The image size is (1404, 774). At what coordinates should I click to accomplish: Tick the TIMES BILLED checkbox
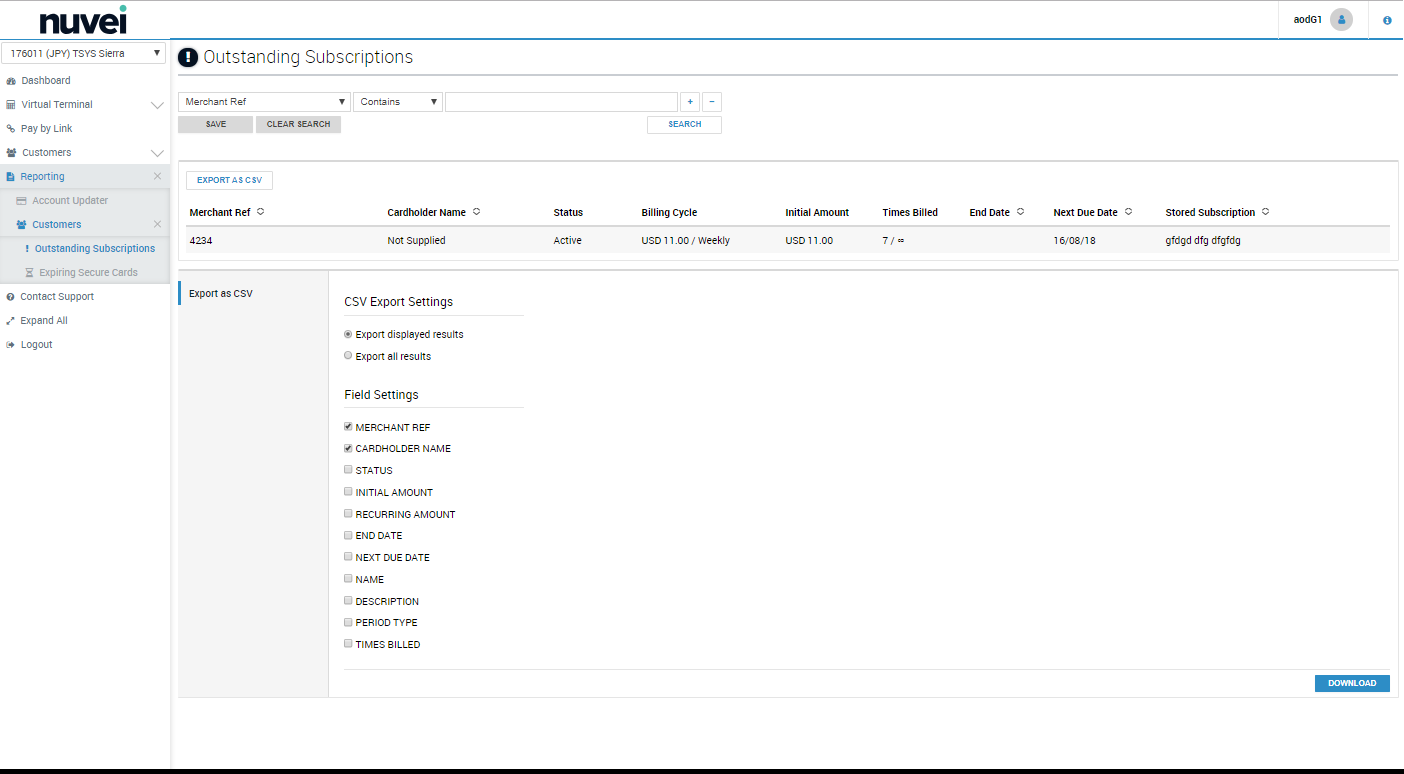(x=348, y=644)
